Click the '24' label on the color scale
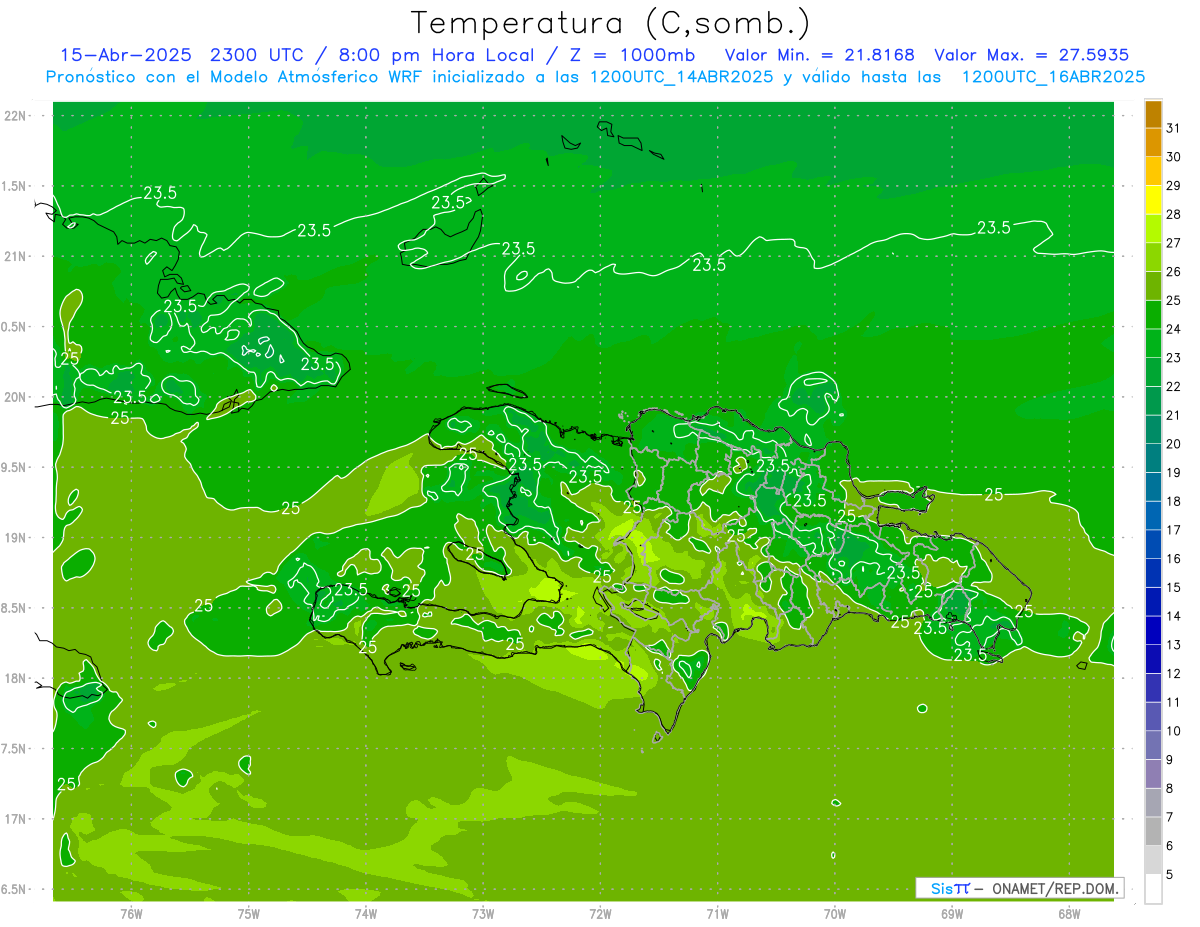Viewport: 1200px width, 927px height. tap(1173, 329)
